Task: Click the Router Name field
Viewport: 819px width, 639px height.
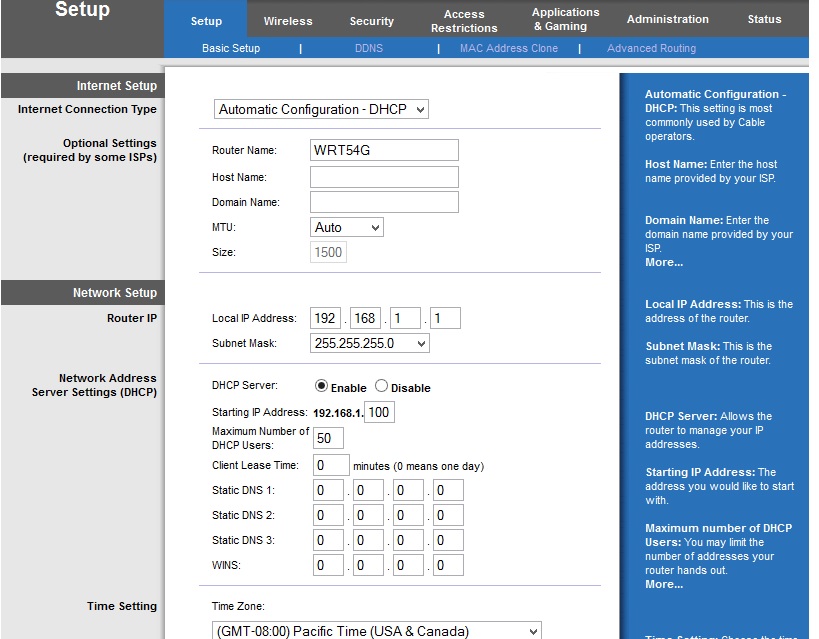Action: click(384, 150)
